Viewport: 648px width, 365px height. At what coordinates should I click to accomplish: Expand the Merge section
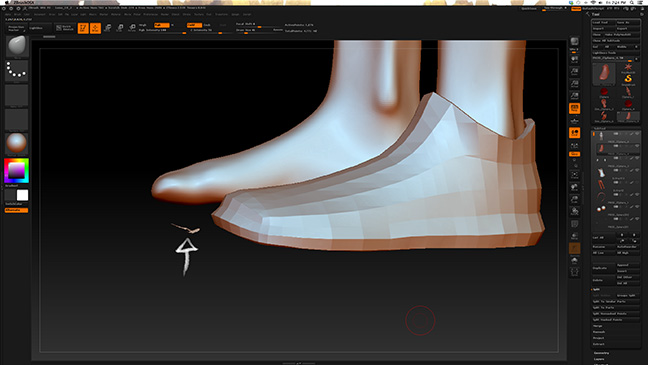pos(598,326)
